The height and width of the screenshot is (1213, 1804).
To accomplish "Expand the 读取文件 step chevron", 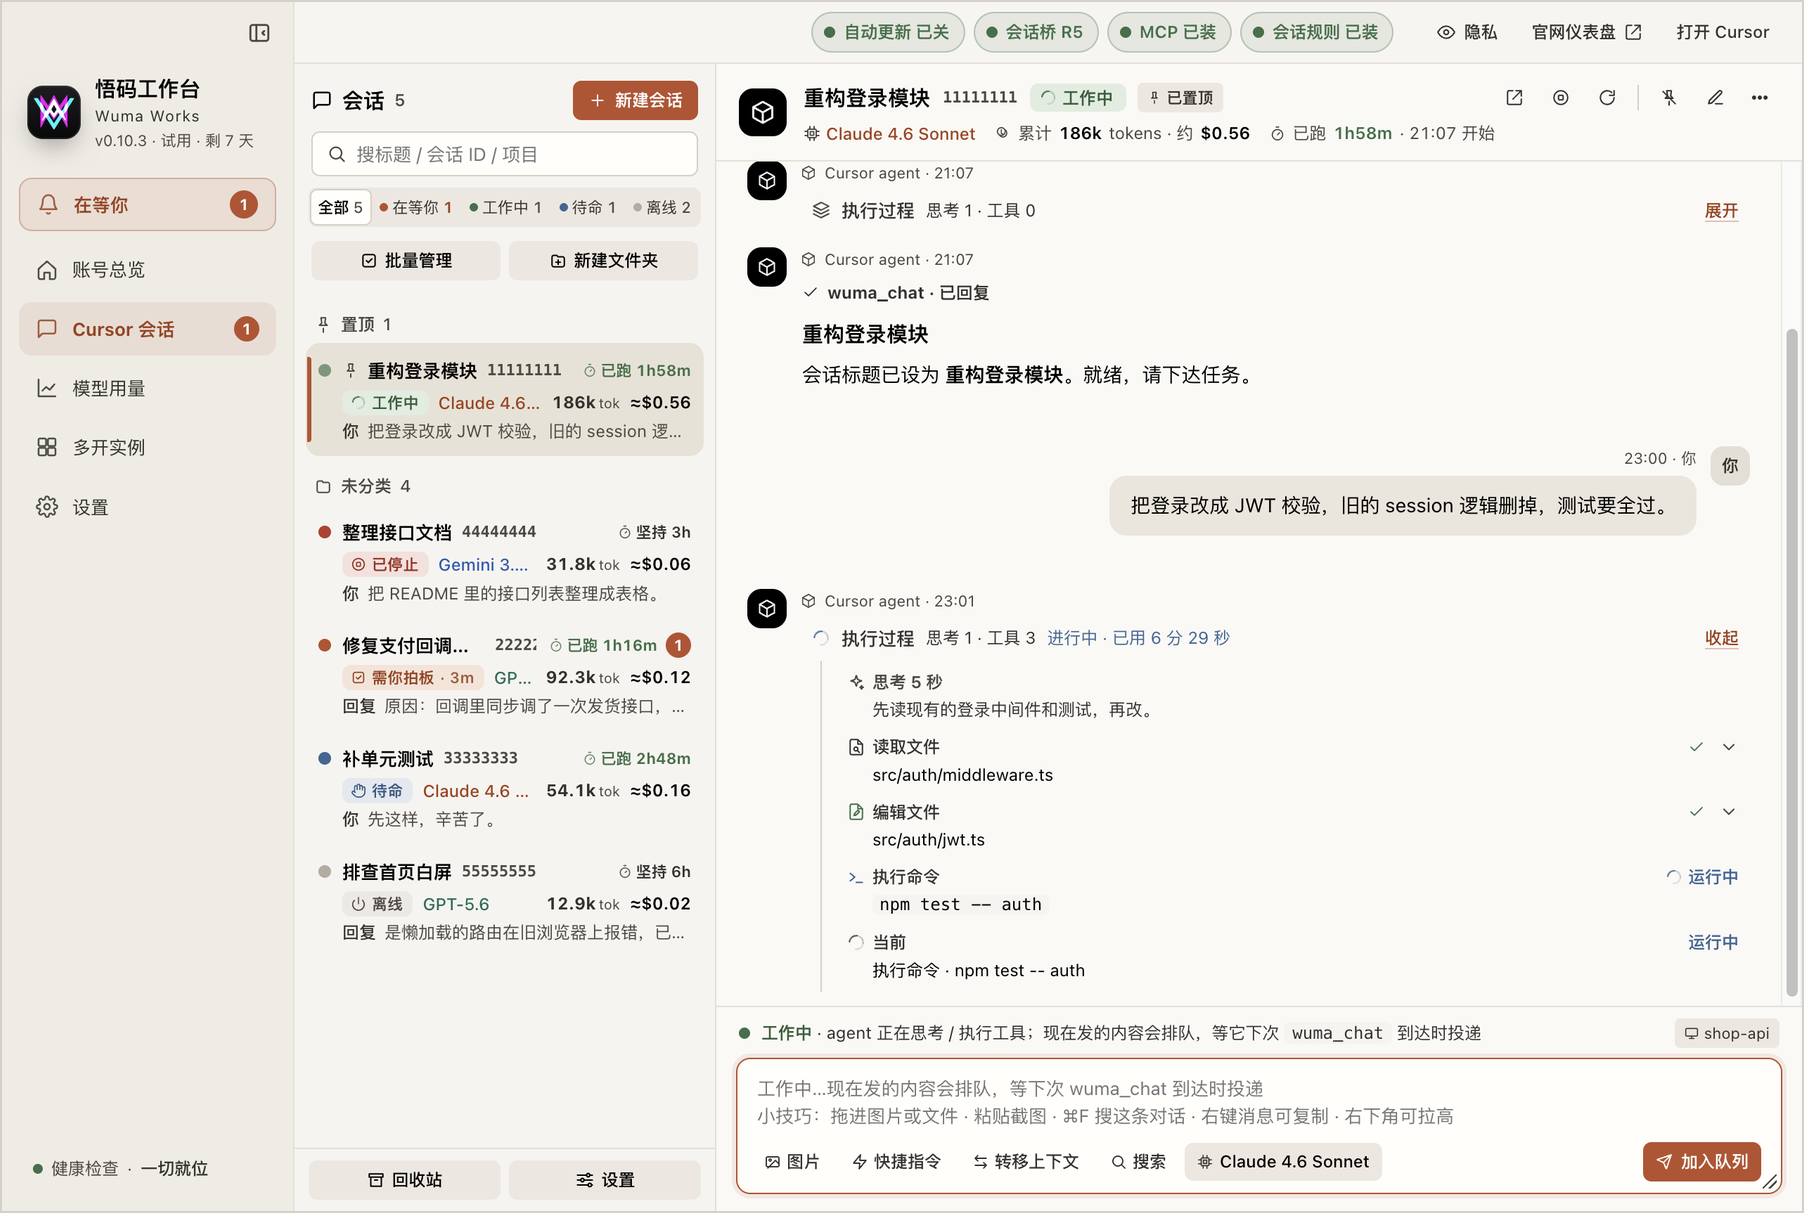I will click(x=1729, y=747).
